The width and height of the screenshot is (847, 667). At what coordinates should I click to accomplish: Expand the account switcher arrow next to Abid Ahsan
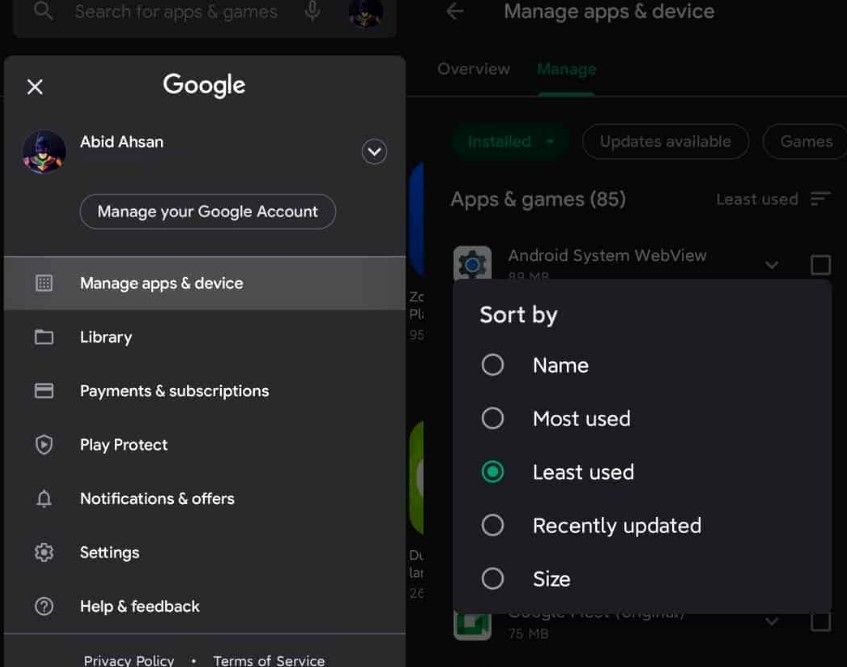pos(374,152)
